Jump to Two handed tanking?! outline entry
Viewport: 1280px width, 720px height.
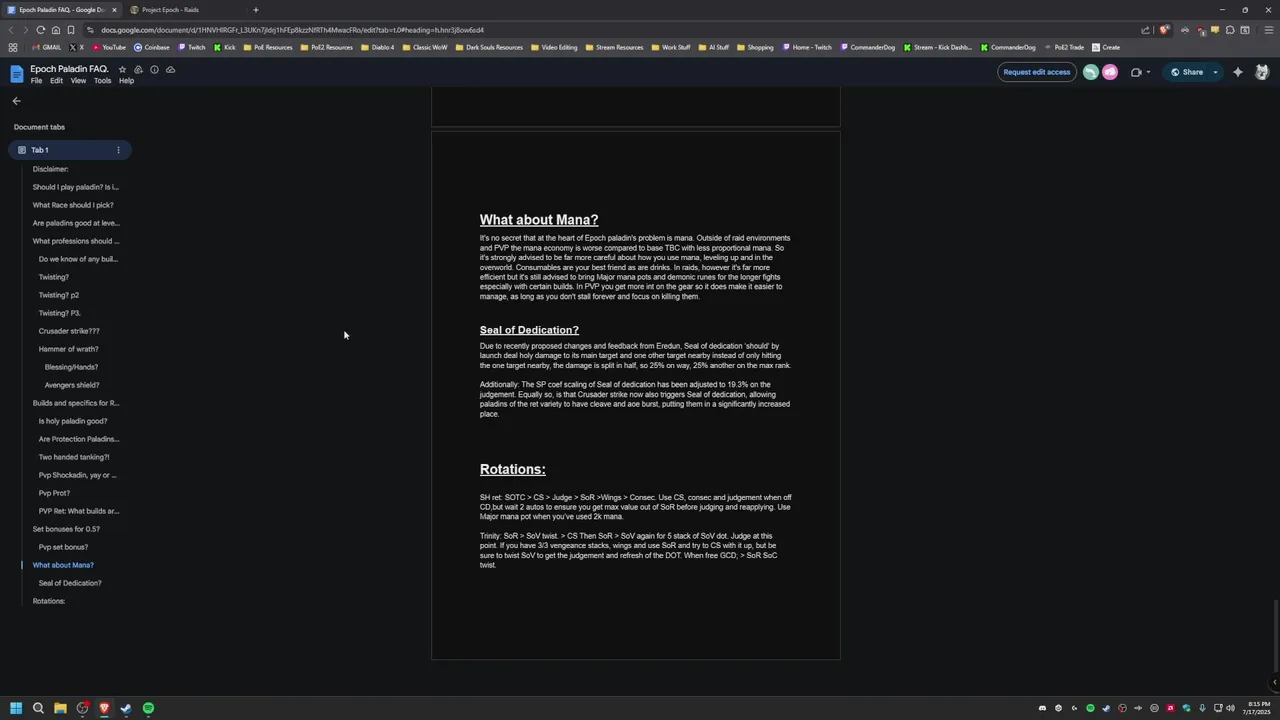click(x=74, y=457)
